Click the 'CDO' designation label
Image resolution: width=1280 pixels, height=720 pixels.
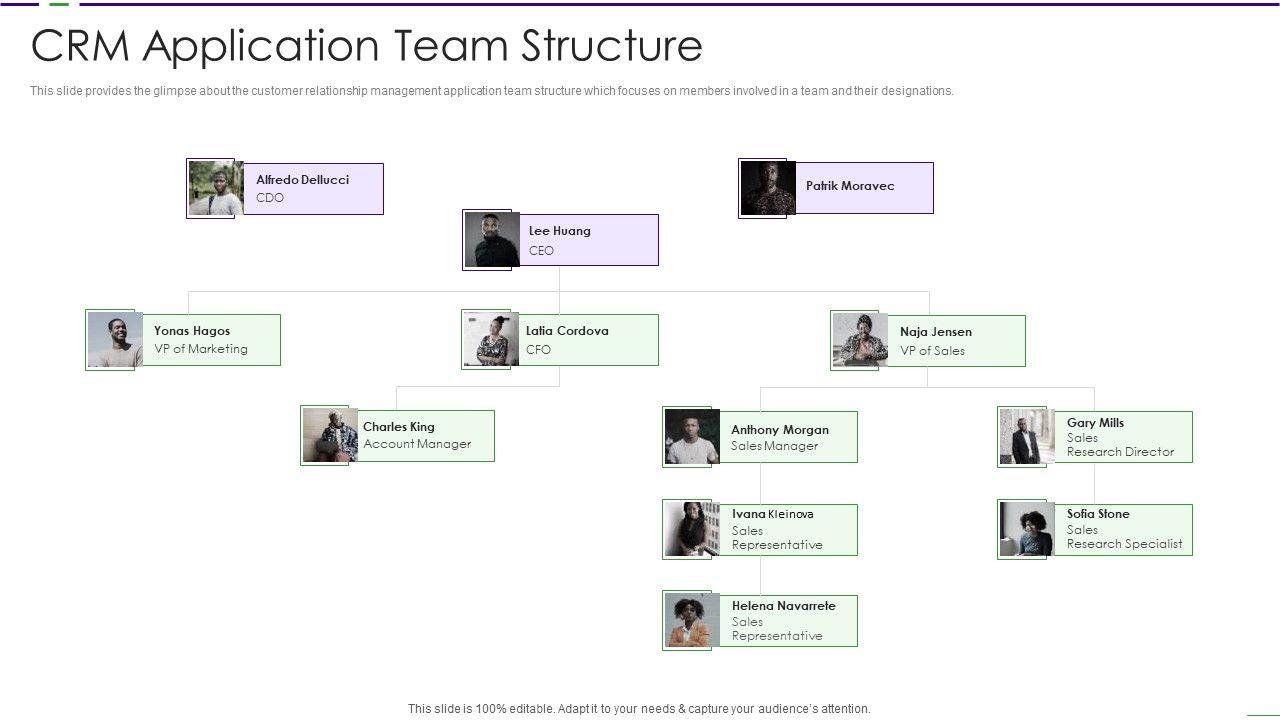pyautogui.click(x=270, y=198)
